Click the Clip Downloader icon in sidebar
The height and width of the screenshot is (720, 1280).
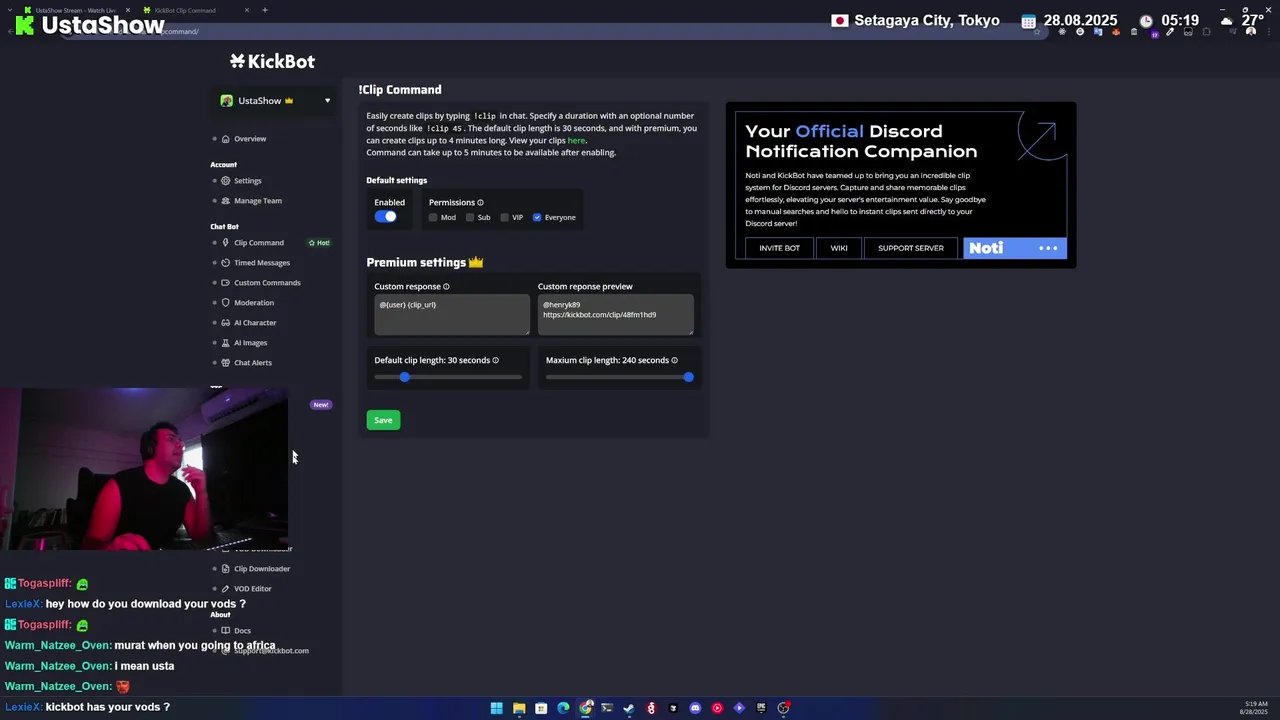point(226,569)
